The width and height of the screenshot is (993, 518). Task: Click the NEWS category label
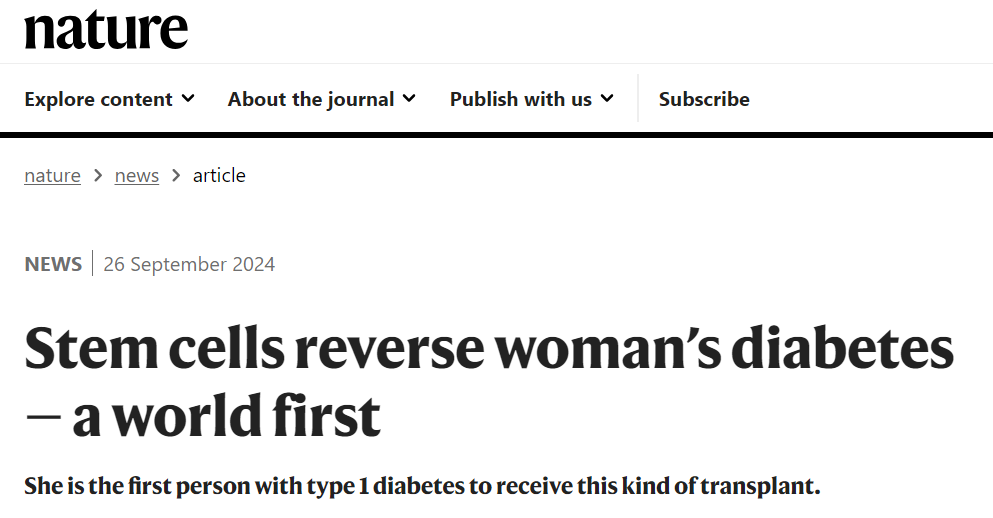[53, 264]
